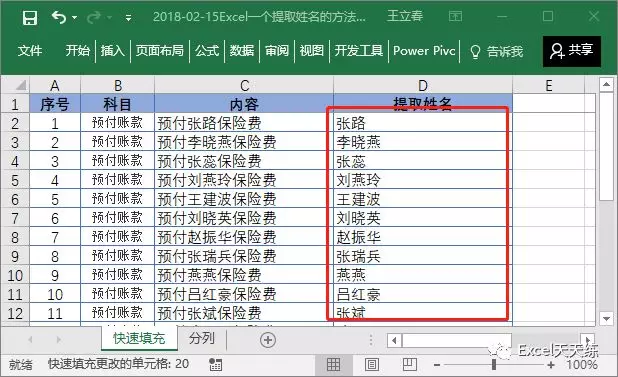The image size is (618, 377).
Task: Click the 告诉我 lightbulb search
Action: point(497,52)
